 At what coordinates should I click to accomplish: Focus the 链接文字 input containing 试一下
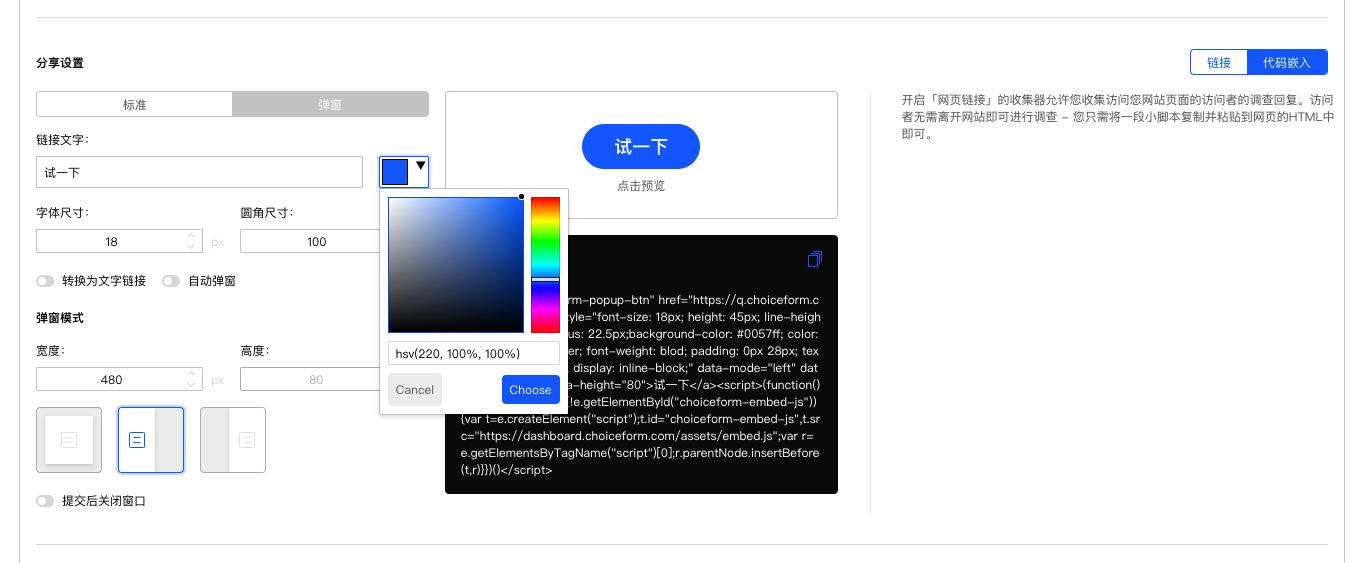point(199,172)
